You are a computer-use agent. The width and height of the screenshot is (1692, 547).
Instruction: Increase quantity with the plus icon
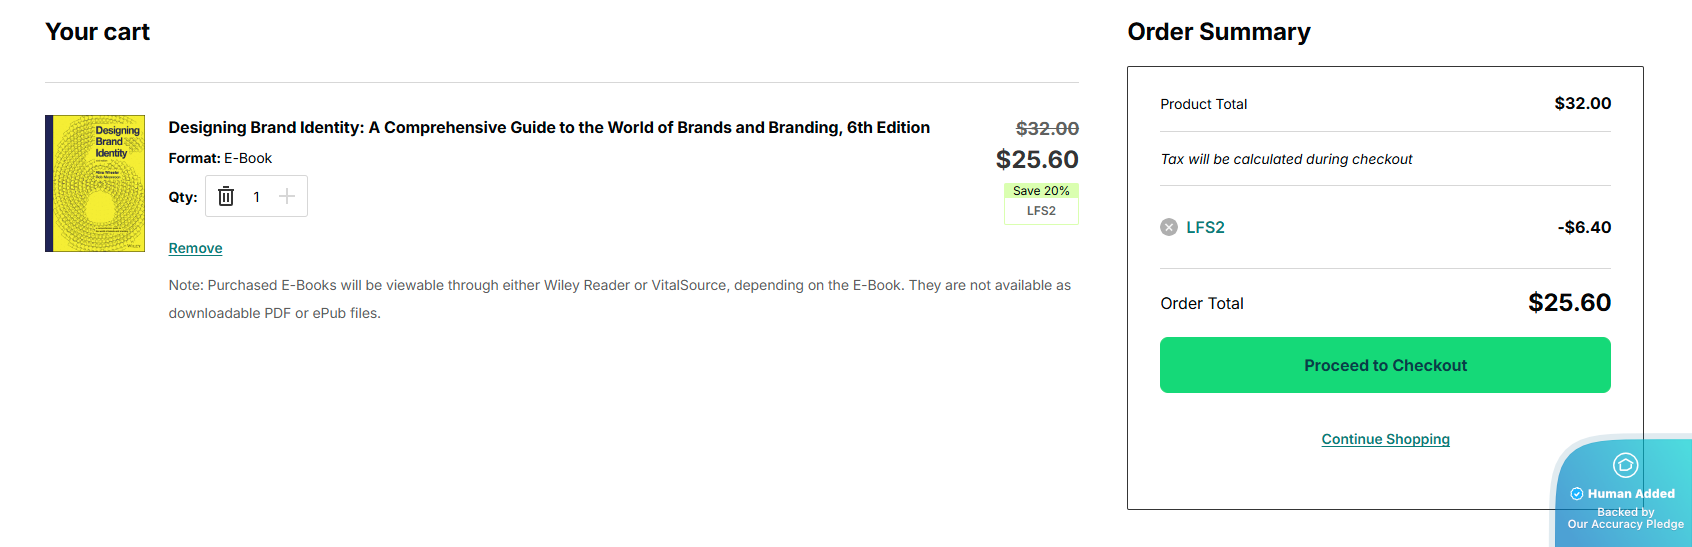(287, 196)
